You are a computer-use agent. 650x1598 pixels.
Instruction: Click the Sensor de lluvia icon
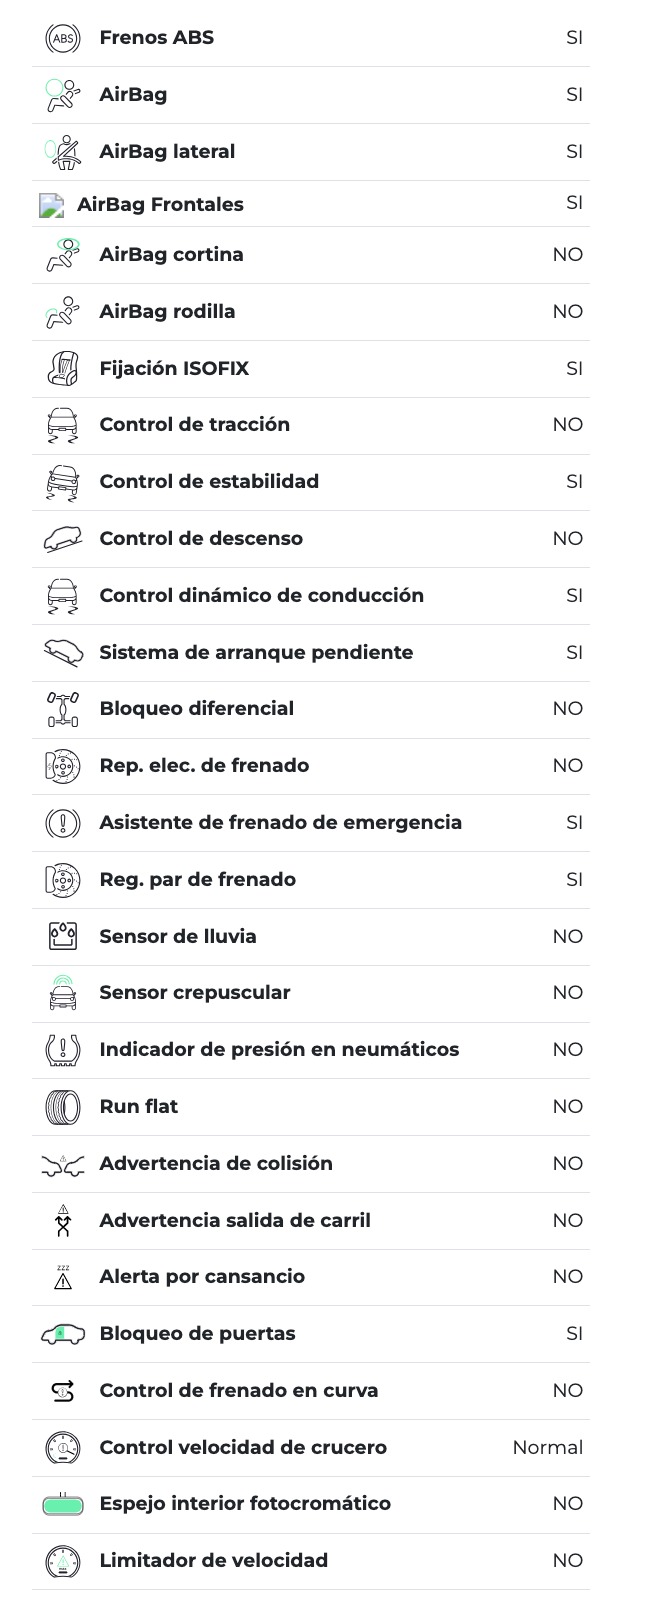pyautogui.click(x=62, y=937)
